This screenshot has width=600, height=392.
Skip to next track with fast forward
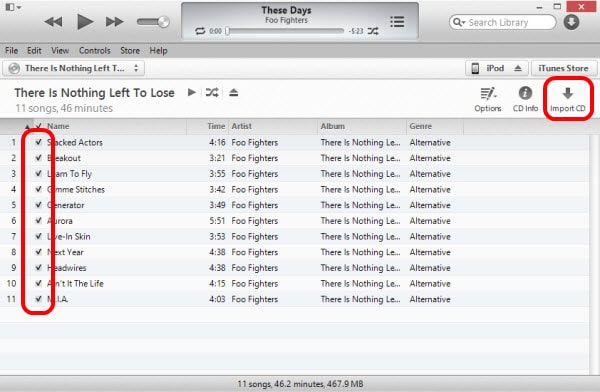114,22
